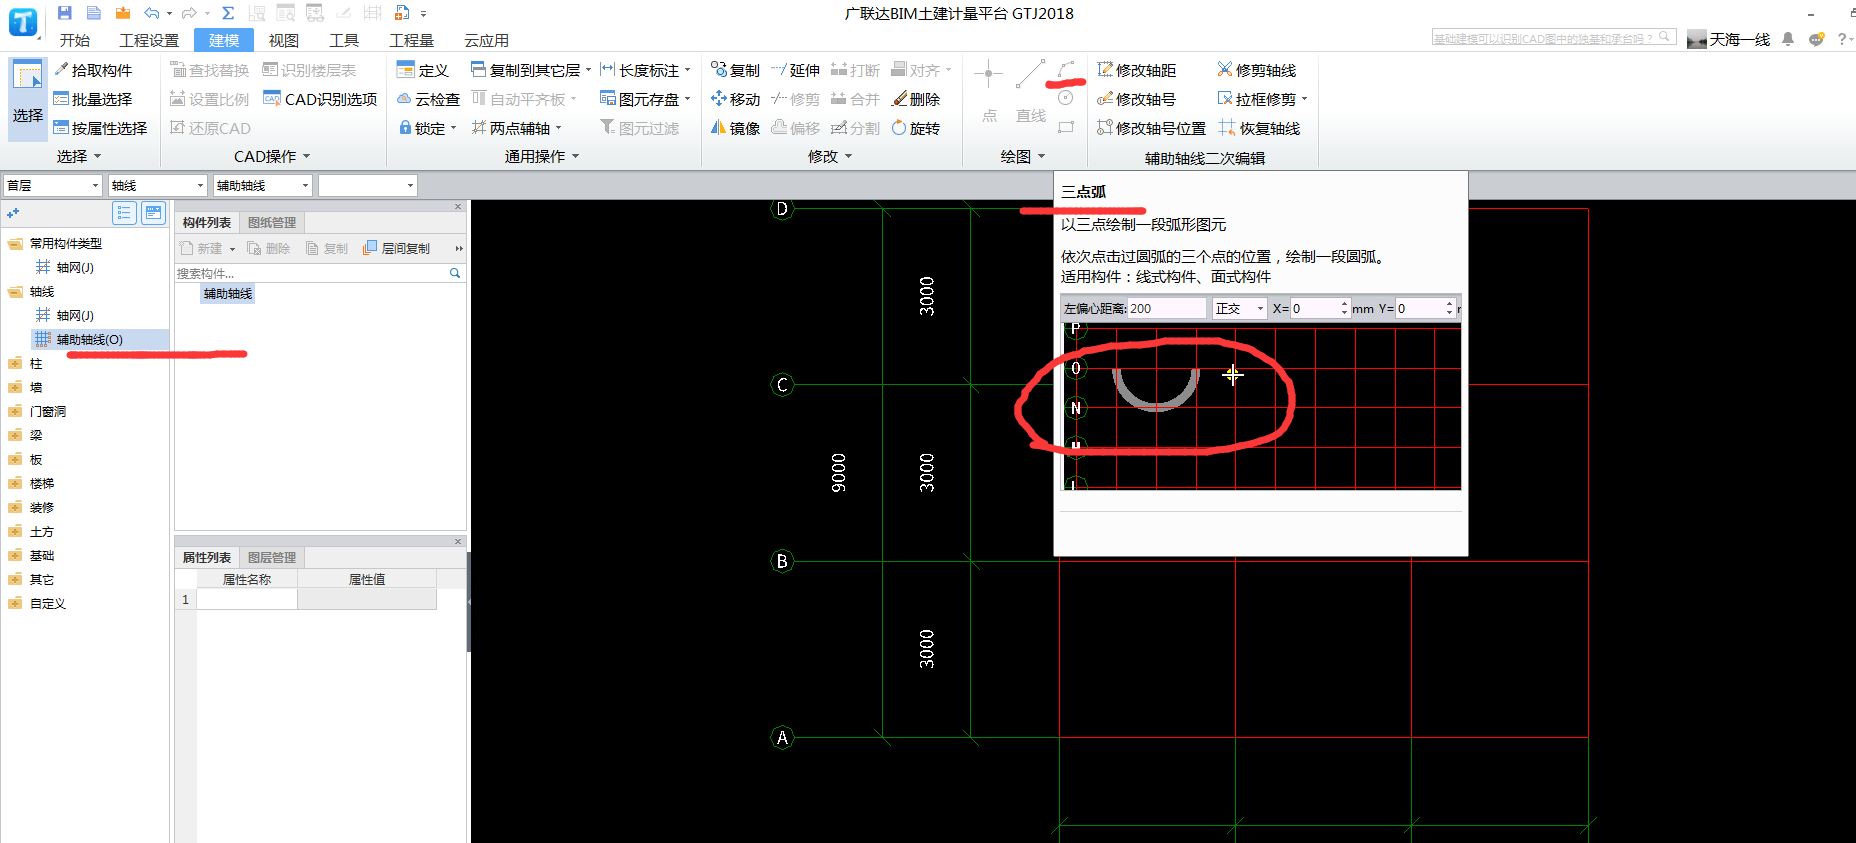Click the 定义 define tool

click(x=423, y=70)
